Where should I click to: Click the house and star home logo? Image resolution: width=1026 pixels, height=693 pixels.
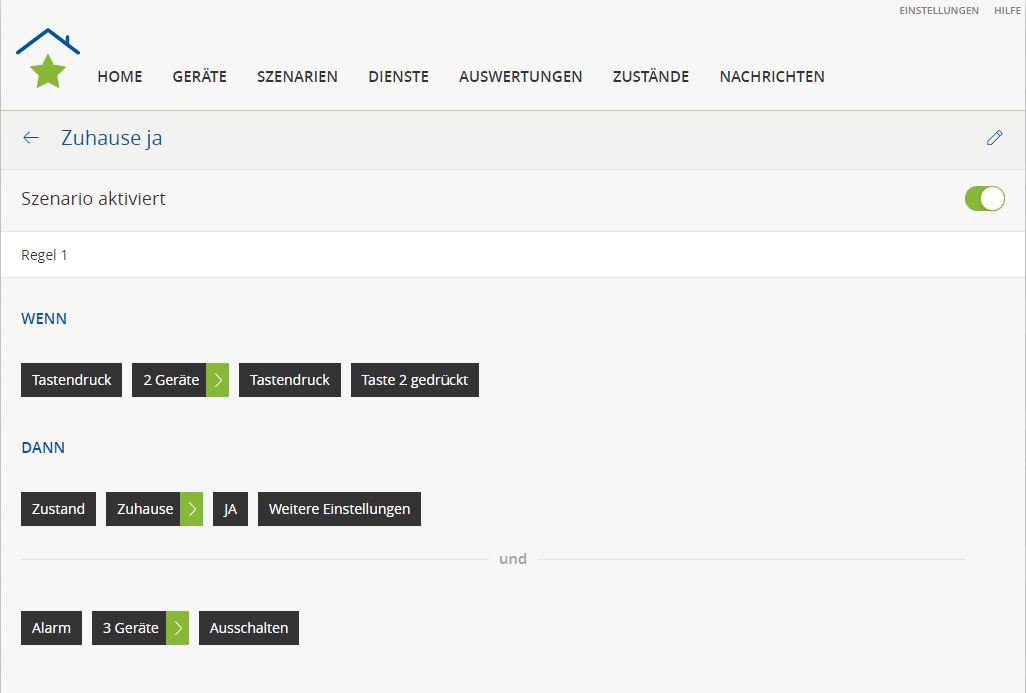[x=48, y=58]
